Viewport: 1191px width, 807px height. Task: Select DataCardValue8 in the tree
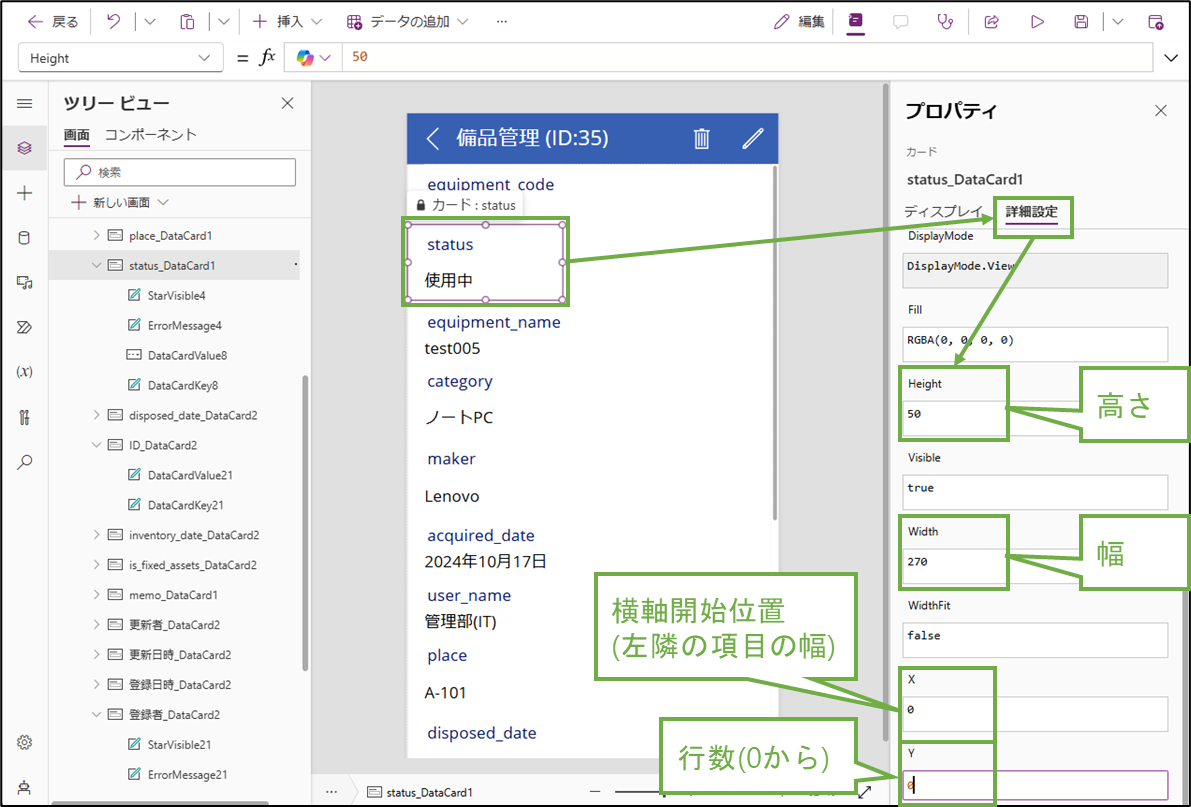(187, 355)
